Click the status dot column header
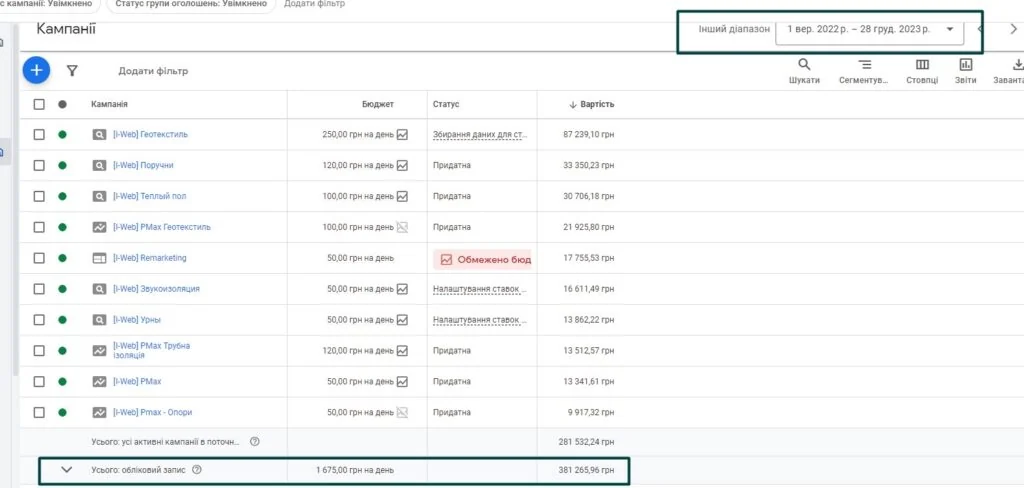Viewport: 1024px width, 488px height. coord(62,104)
